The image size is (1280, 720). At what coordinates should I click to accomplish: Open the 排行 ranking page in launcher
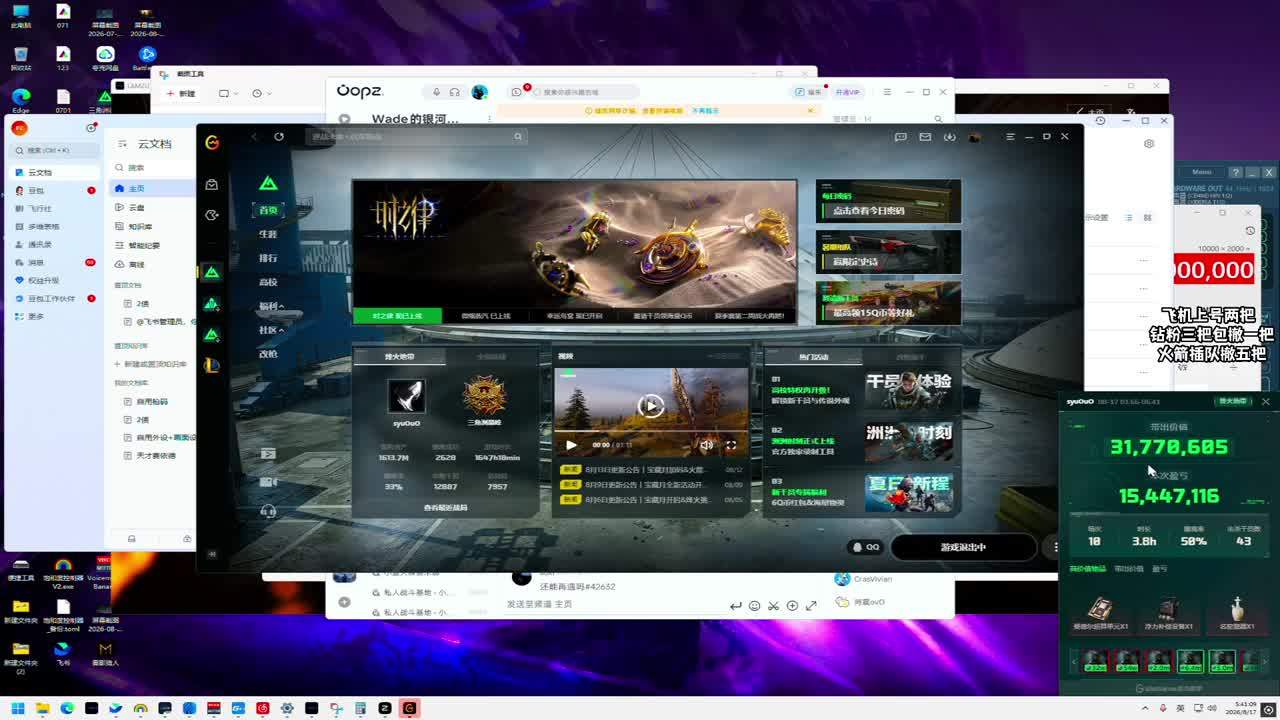268,258
